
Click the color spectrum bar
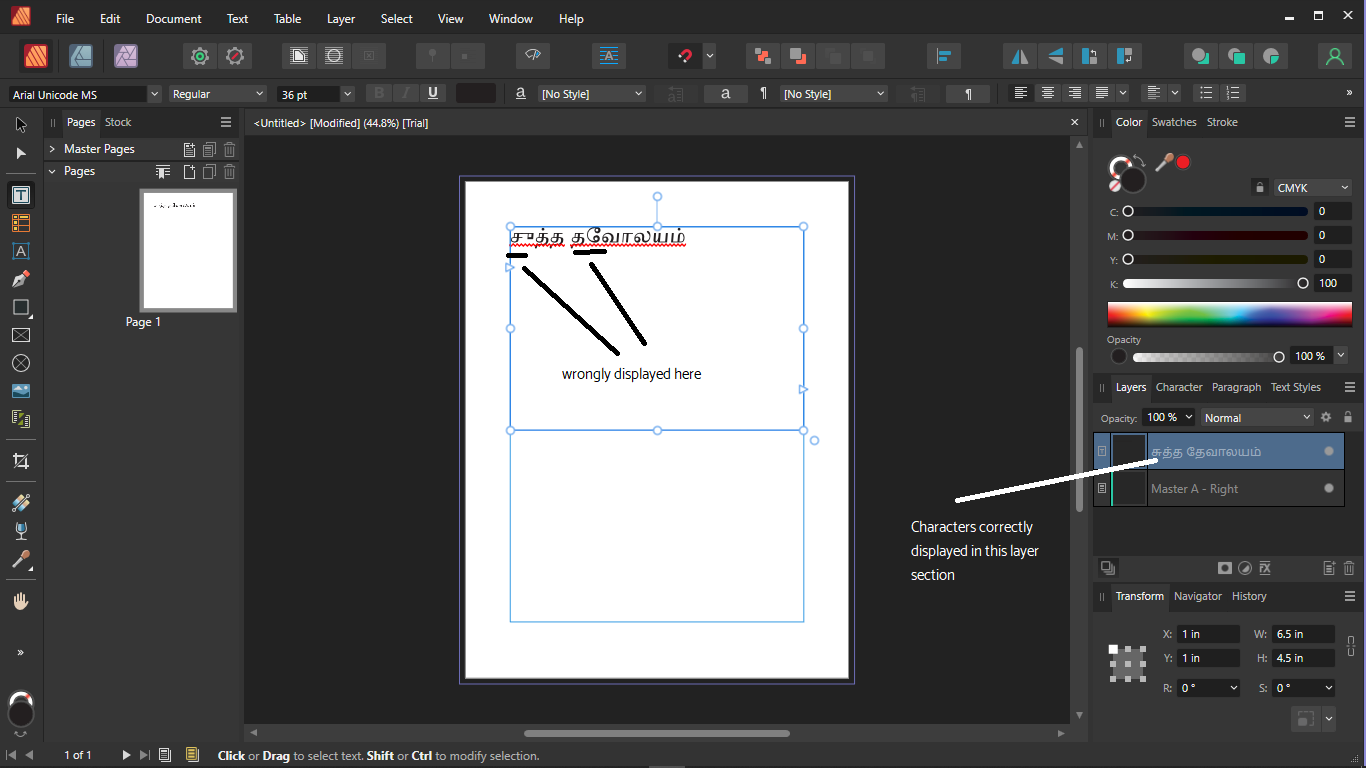tap(1229, 314)
